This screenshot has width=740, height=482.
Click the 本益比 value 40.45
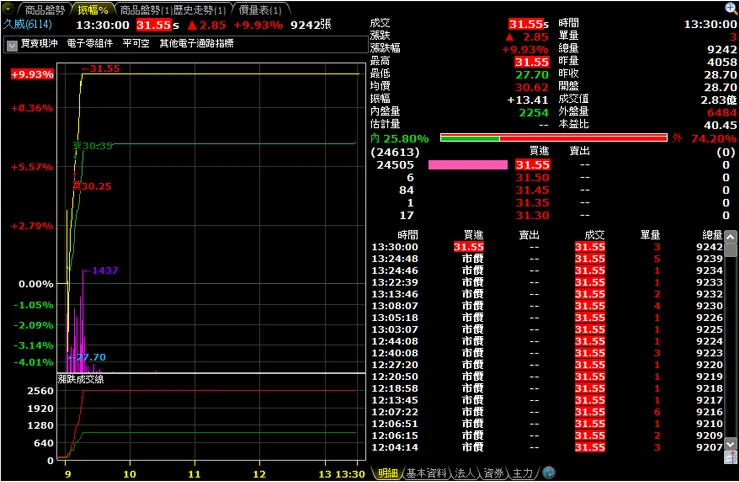[720, 126]
